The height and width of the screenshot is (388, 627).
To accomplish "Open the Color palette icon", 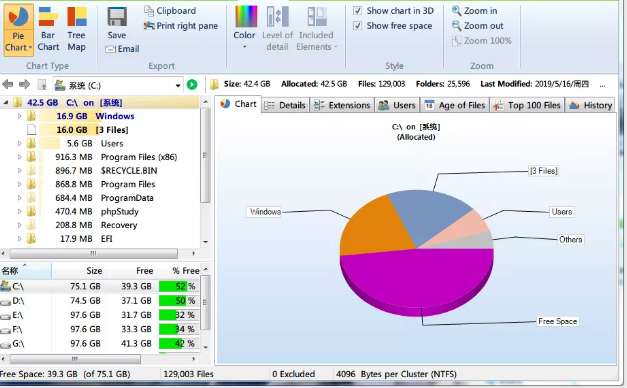I will pos(245,17).
